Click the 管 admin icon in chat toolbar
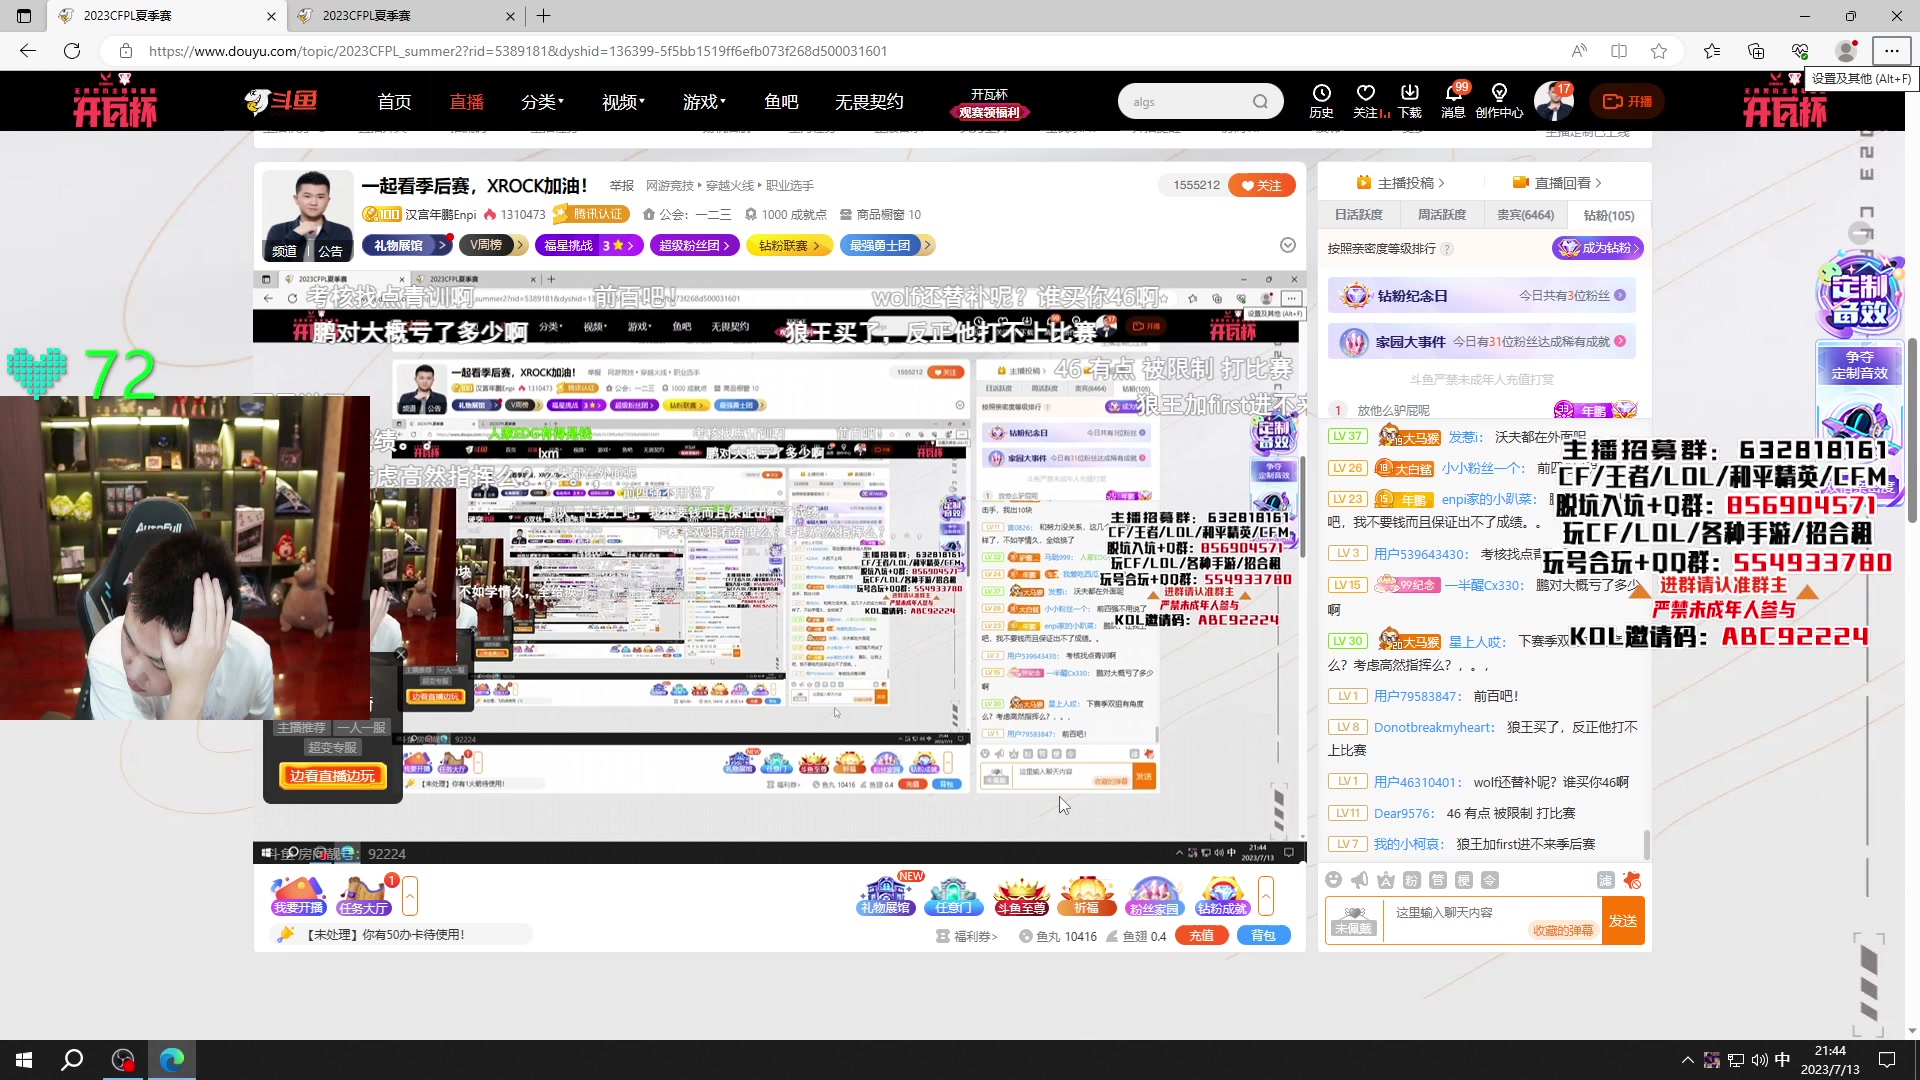This screenshot has width=1920, height=1080. (1437, 879)
